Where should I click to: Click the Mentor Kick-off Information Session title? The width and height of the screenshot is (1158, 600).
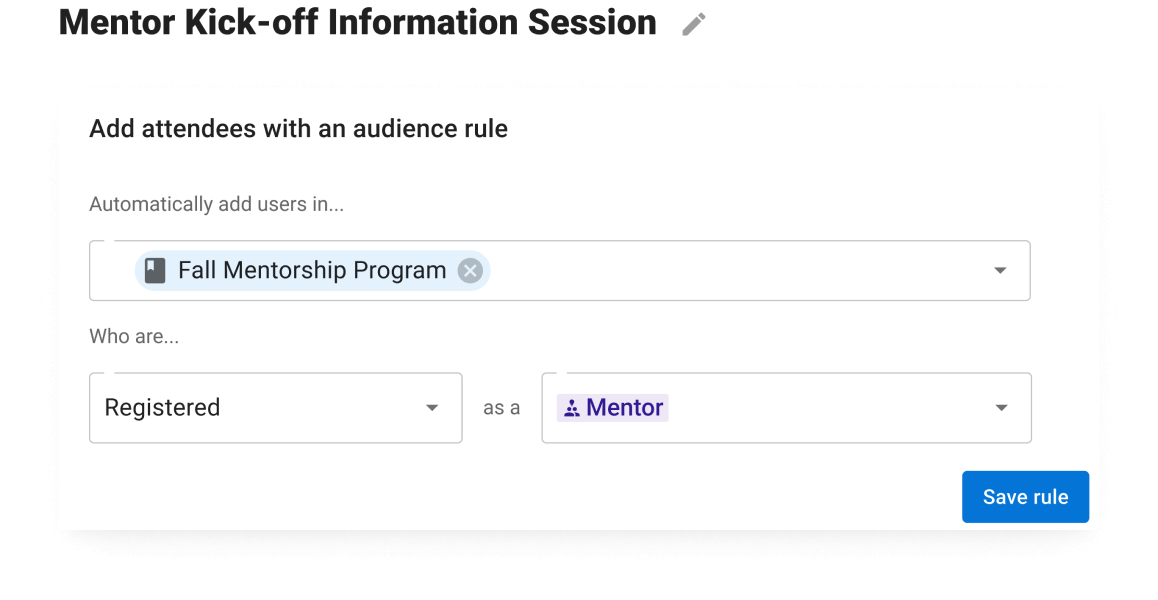tap(357, 23)
